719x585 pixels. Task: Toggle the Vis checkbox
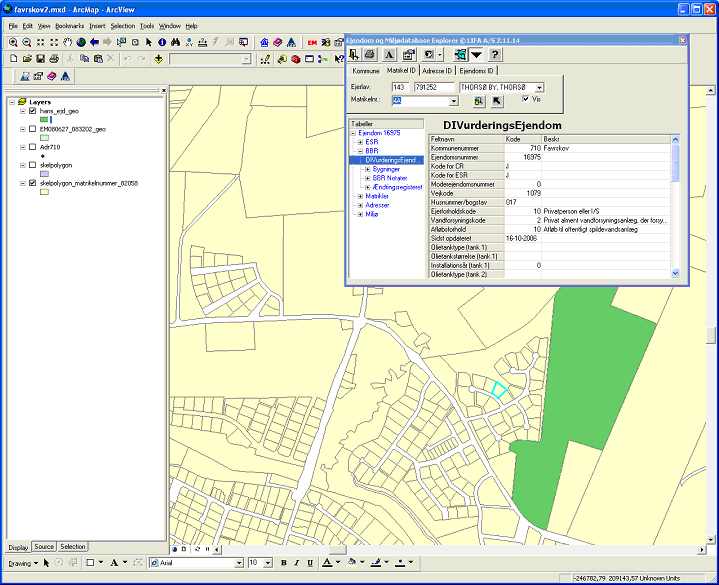(x=525, y=99)
